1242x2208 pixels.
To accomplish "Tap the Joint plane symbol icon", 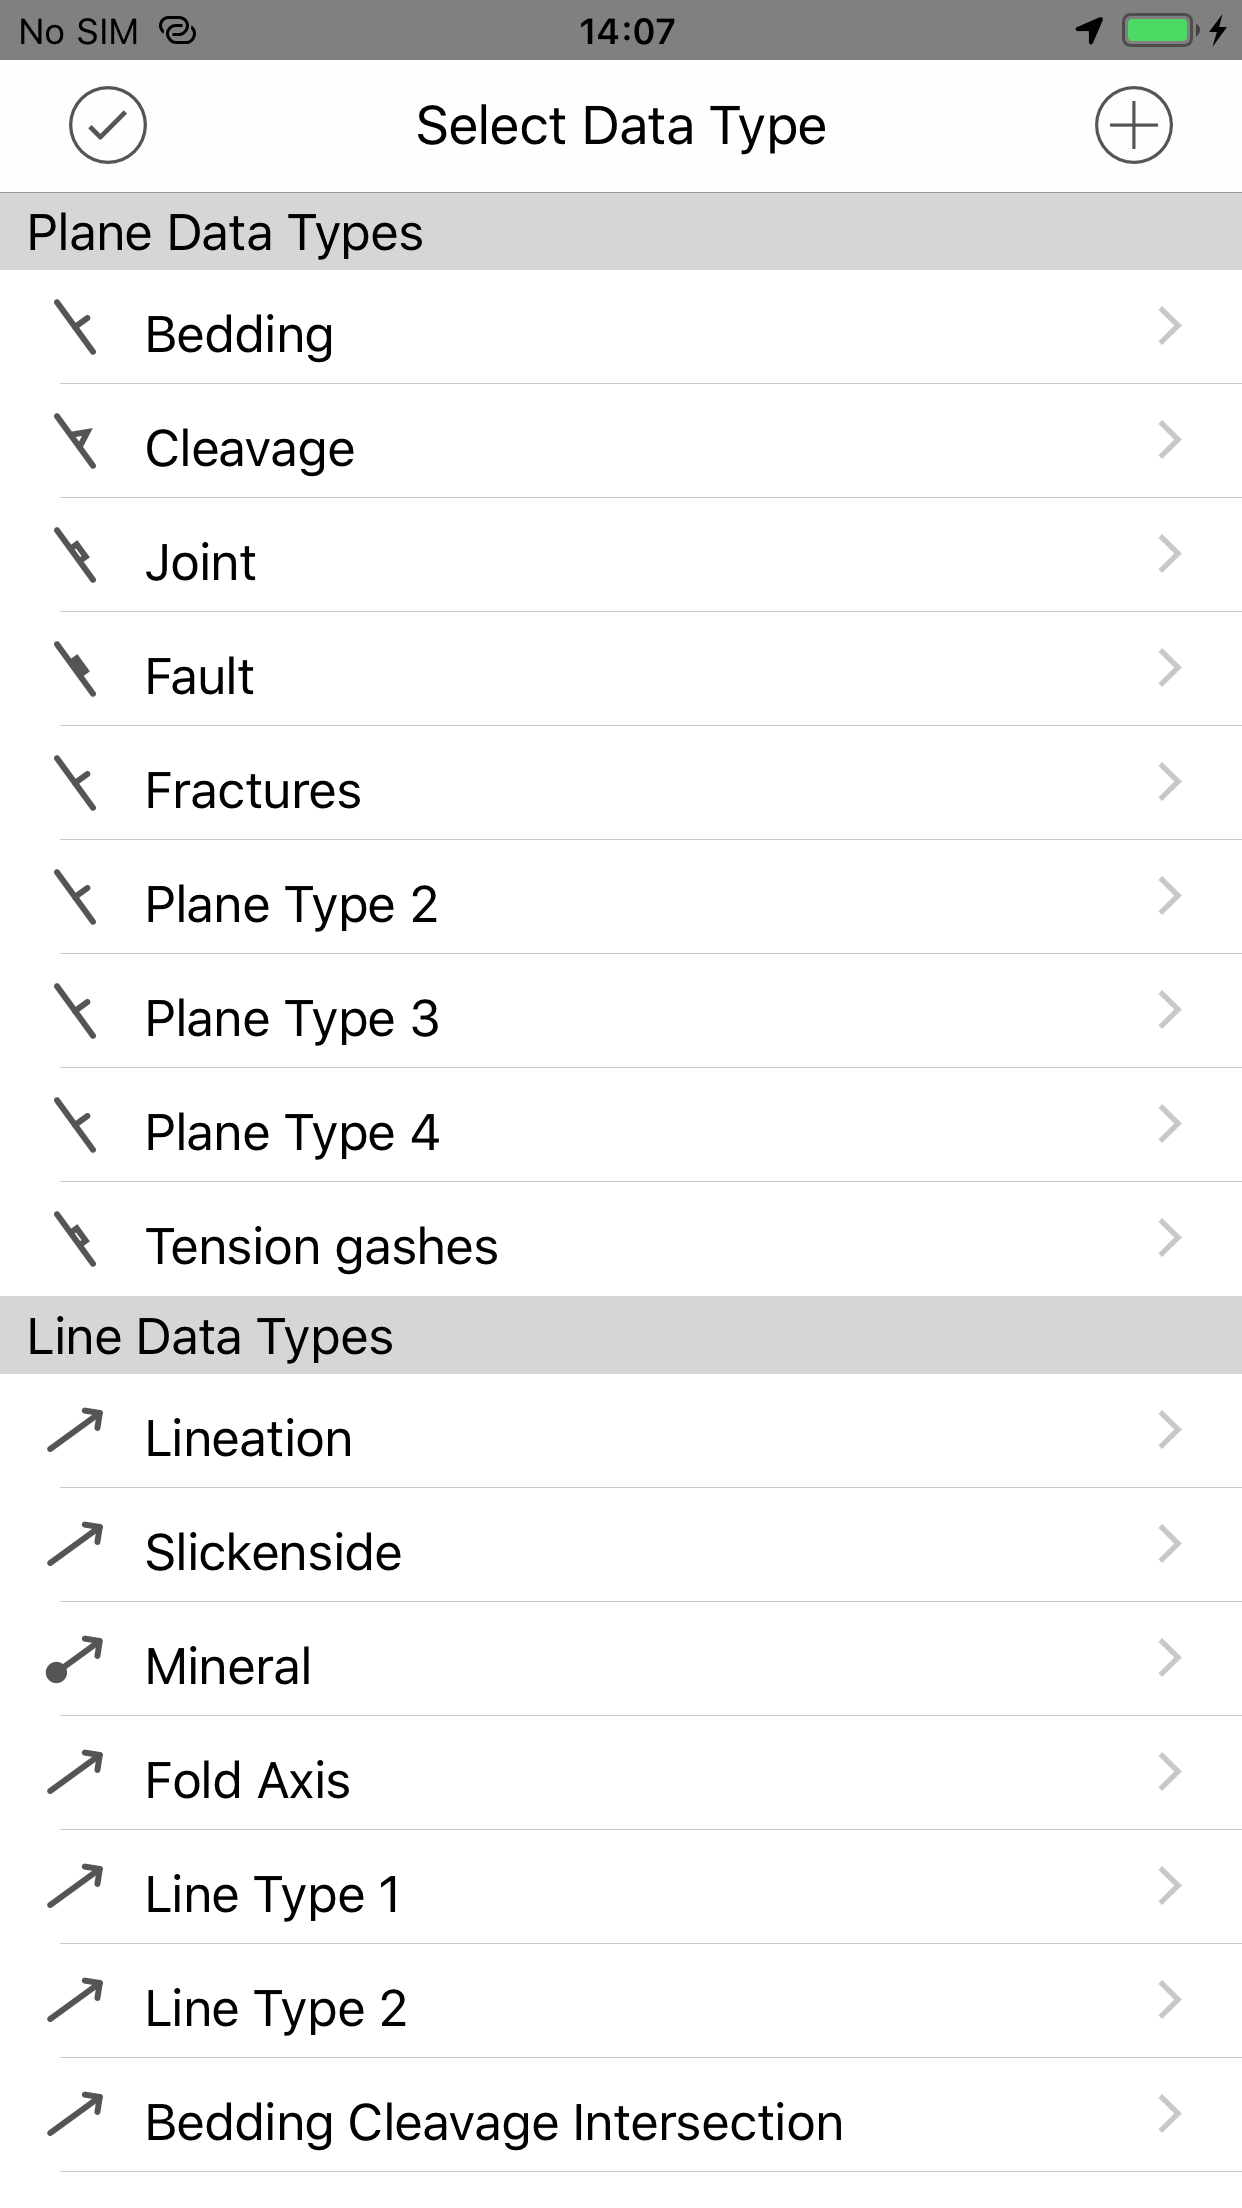I will [76, 556].
